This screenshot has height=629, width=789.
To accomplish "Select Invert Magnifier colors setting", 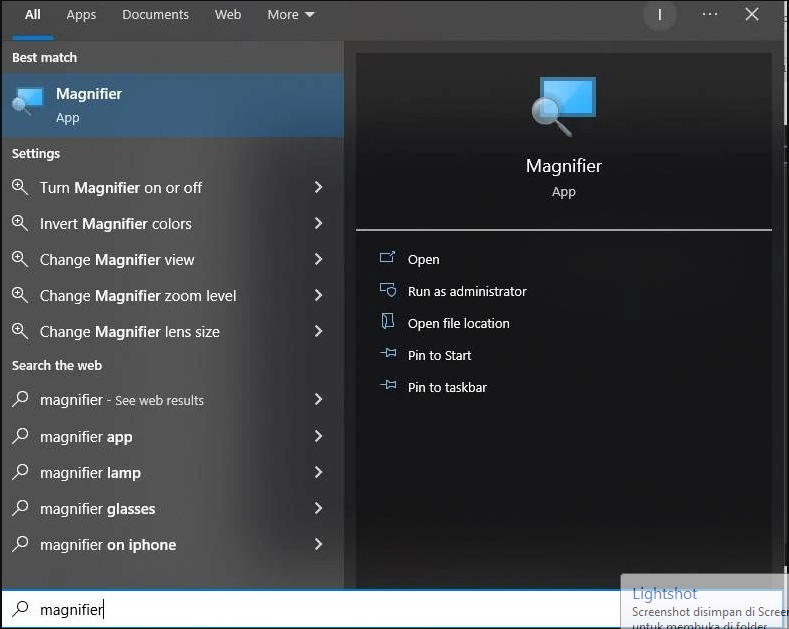I will [x=173, y=223].
